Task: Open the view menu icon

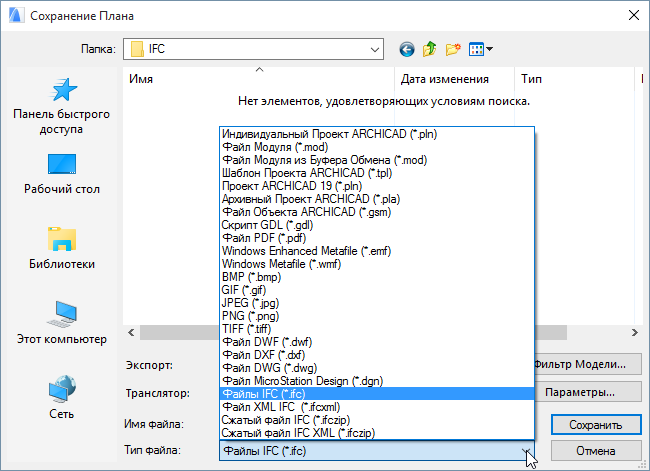Action: [480, 49]
